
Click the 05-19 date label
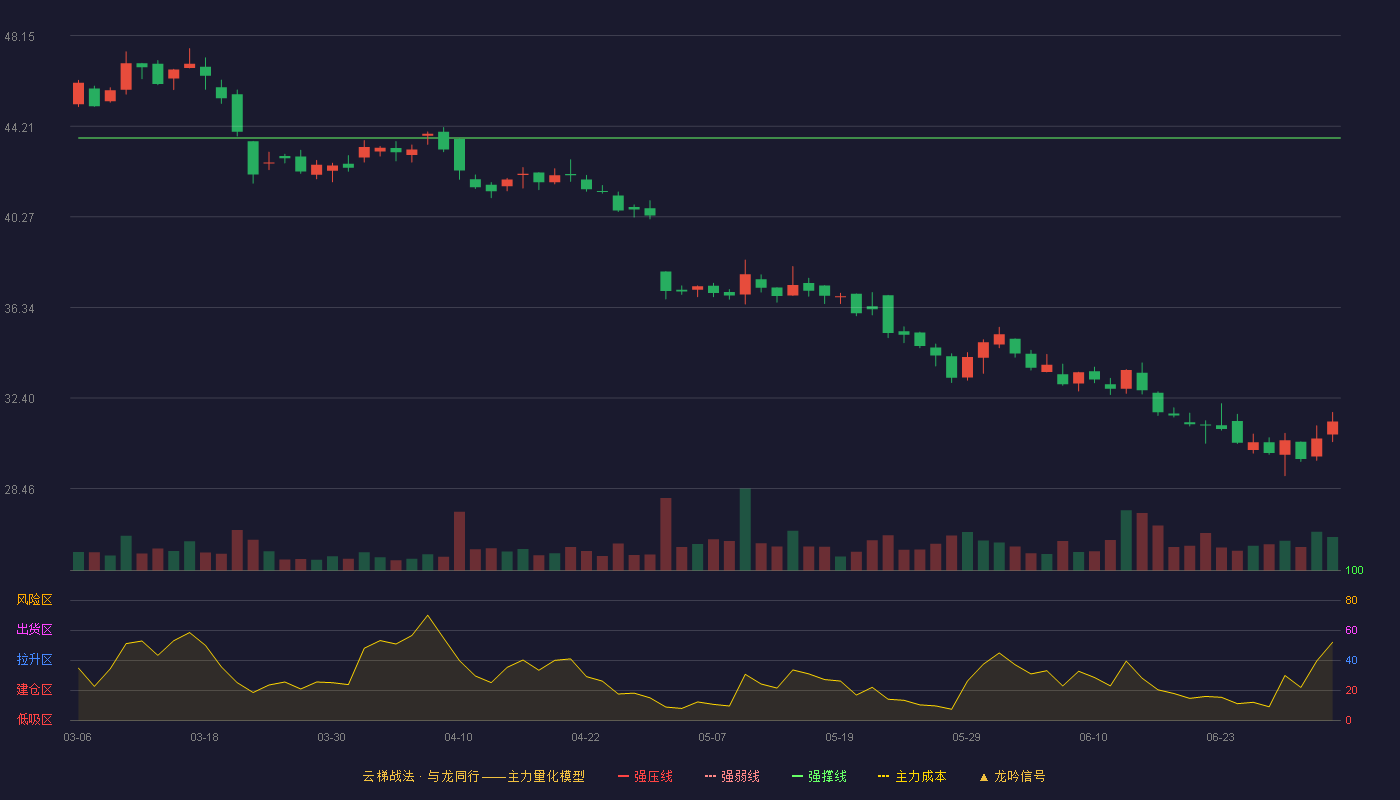pyautogui.click(x=839, y=737)
